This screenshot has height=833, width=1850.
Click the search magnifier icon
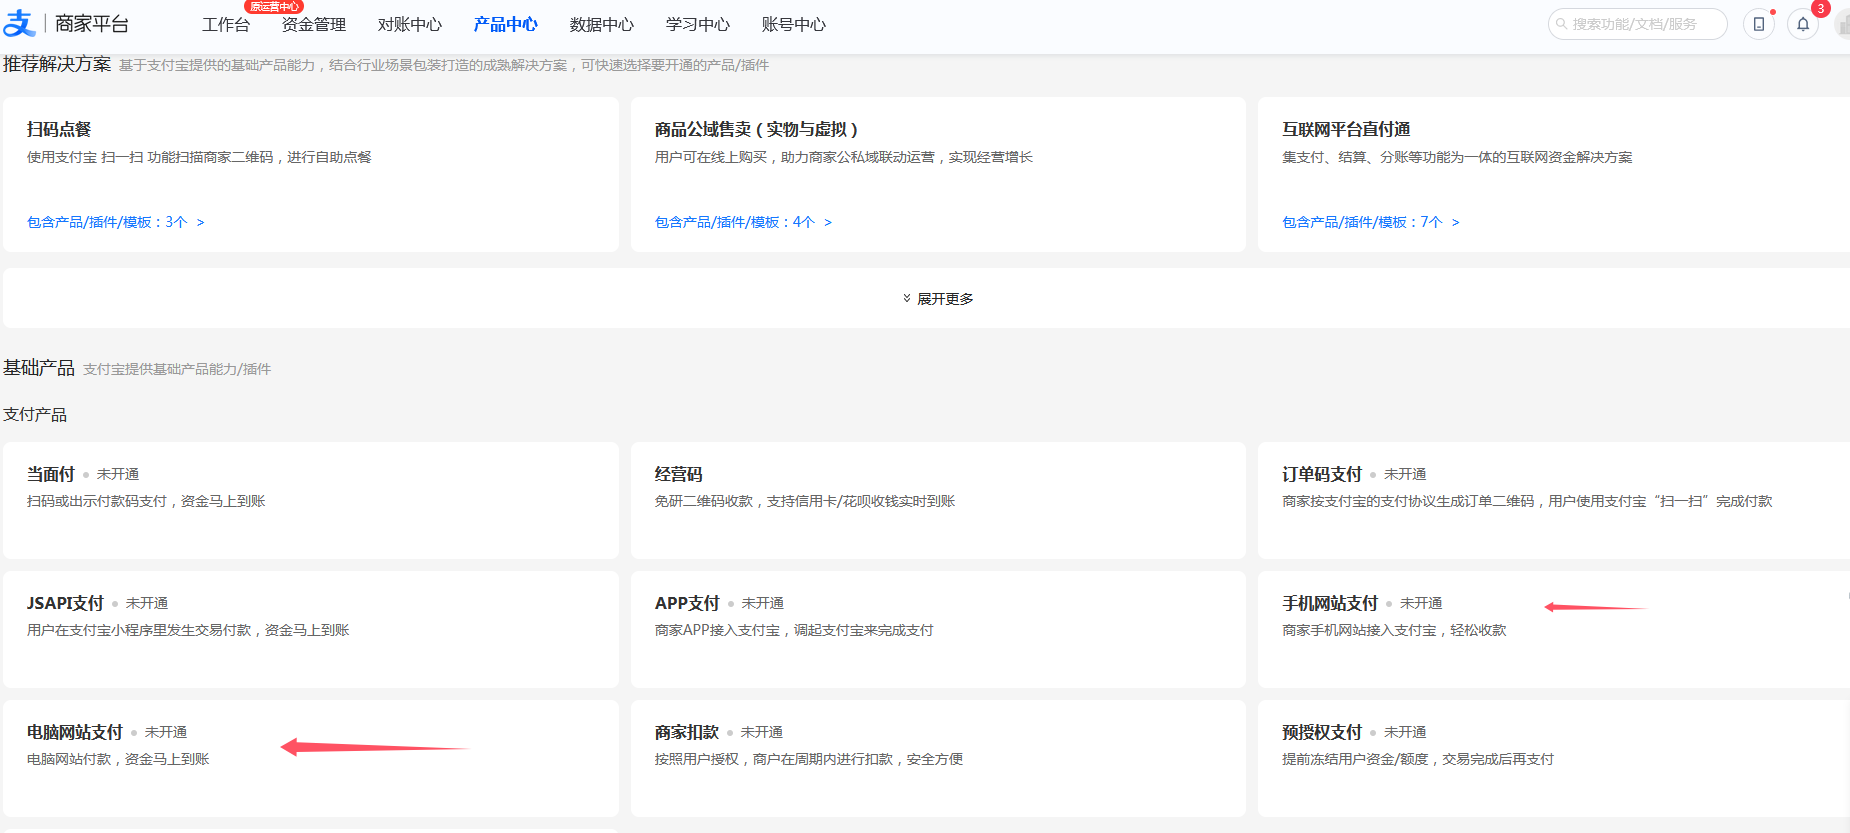(1561, 24)
